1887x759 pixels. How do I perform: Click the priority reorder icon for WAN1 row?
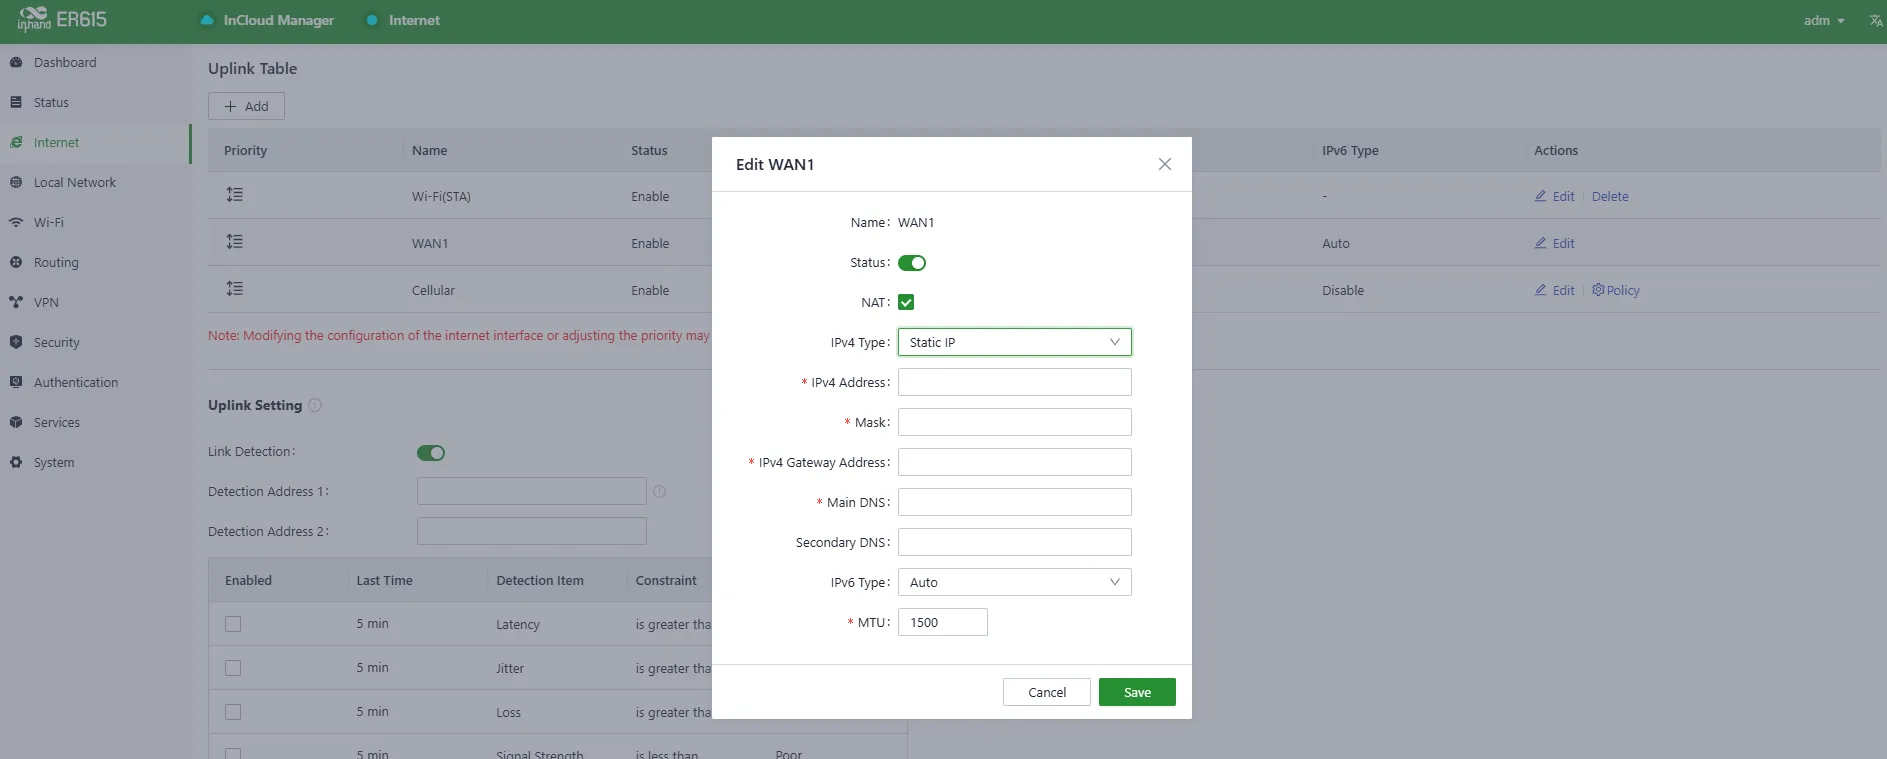pyautogui.click(x=235, y=242)
